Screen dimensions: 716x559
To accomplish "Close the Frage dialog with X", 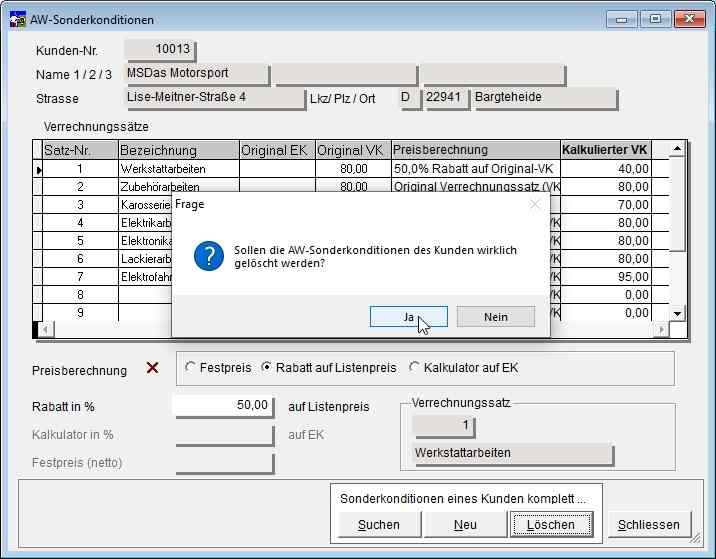I will (x=535, y=204).
